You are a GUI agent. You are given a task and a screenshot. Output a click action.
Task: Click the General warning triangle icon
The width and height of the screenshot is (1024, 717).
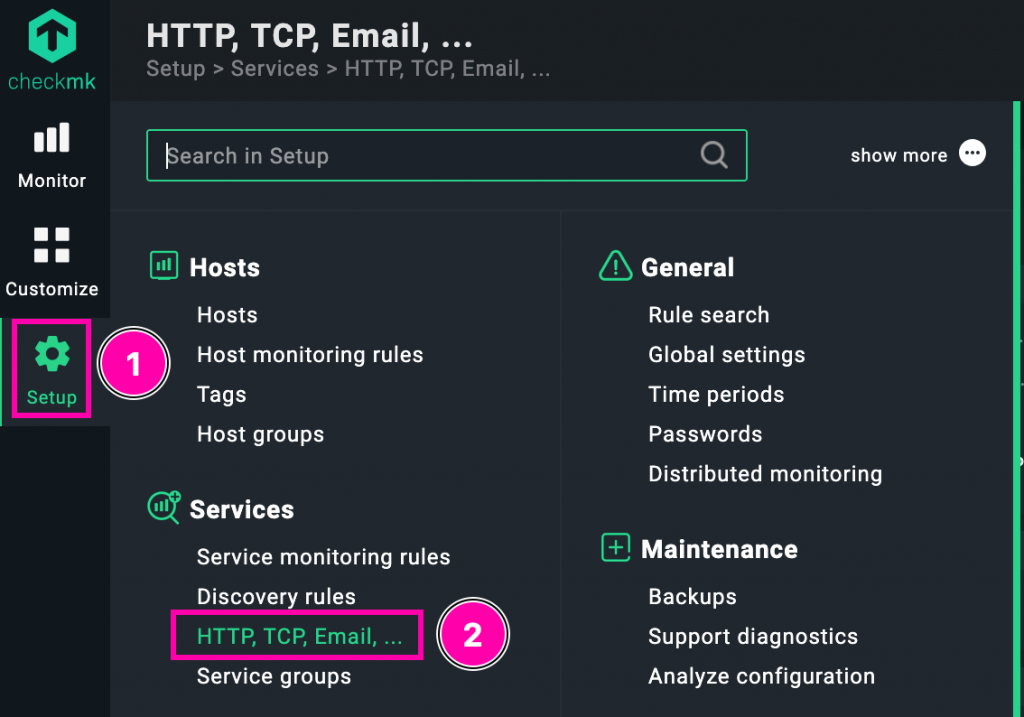pos(615,266)
